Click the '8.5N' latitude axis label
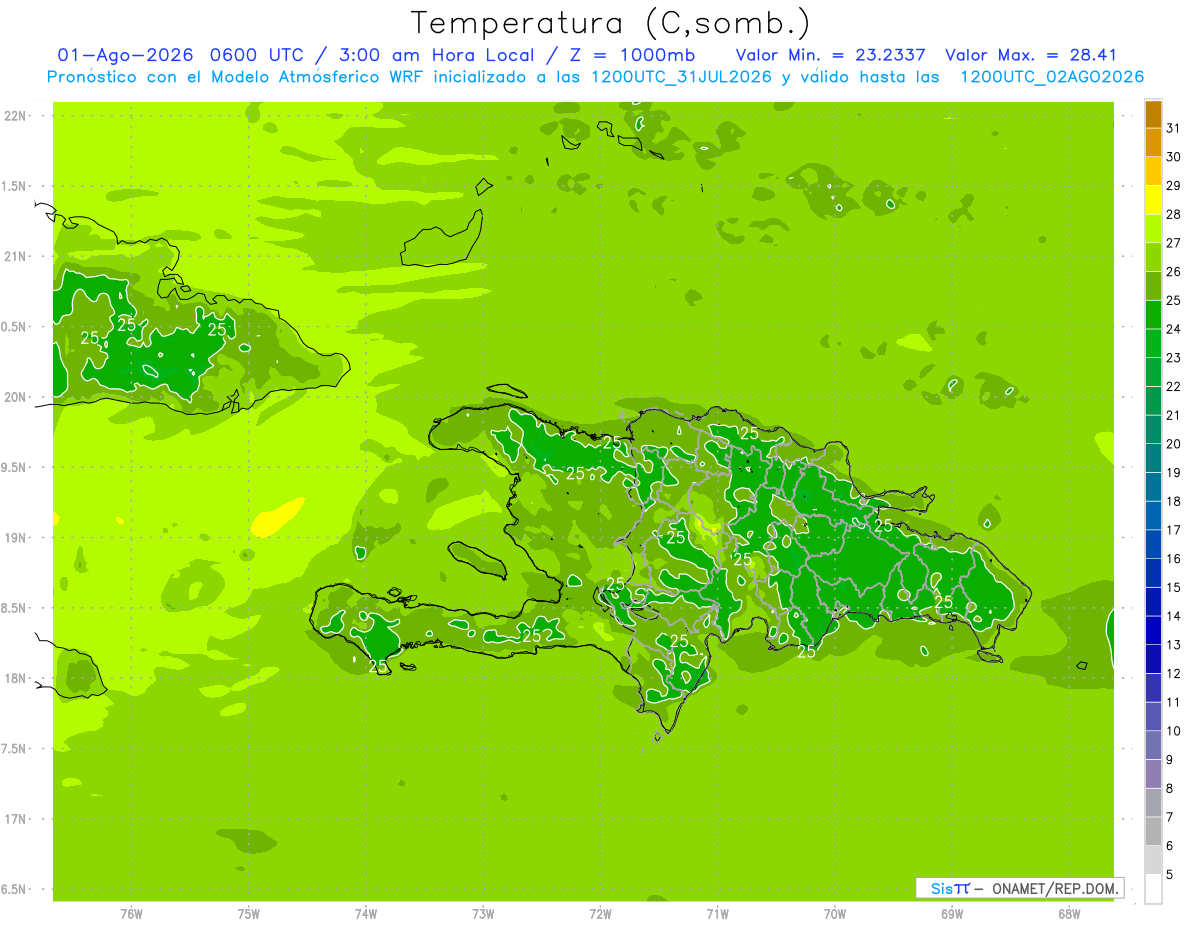 pos(14,608)
